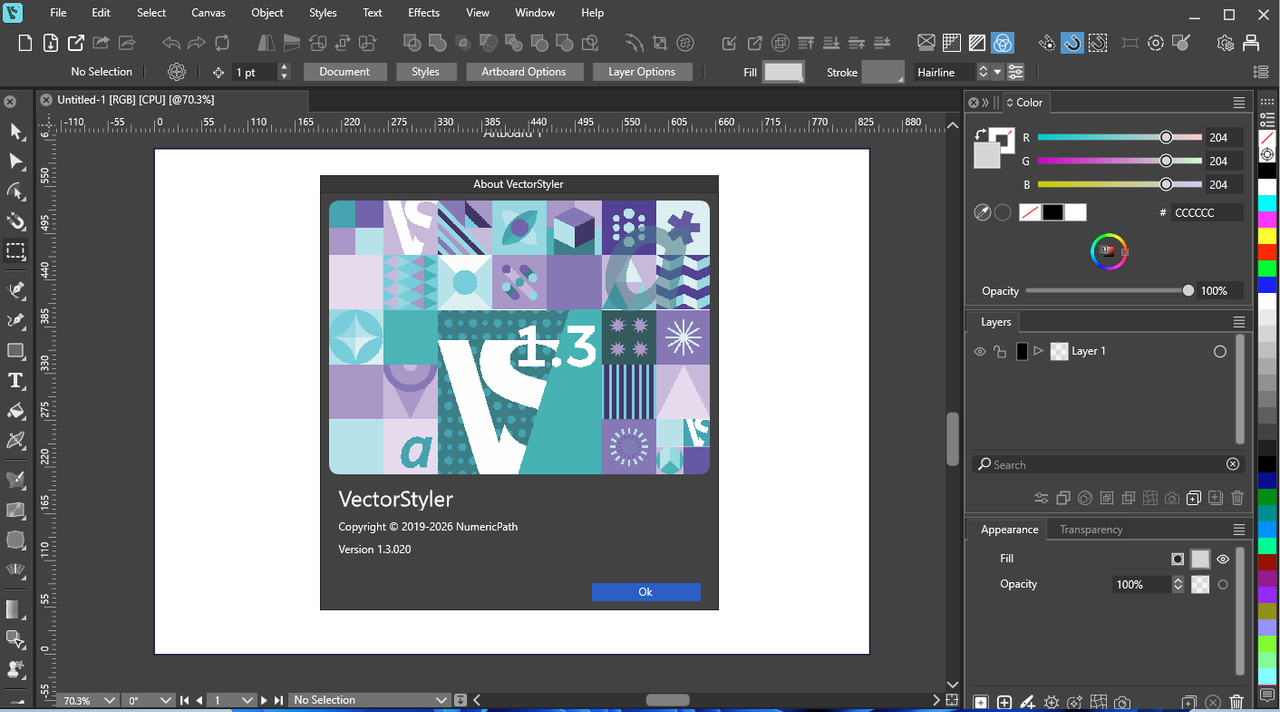Click the Undo arrow icon
This screenshot has width=1280, height=712.
(171, 43)
